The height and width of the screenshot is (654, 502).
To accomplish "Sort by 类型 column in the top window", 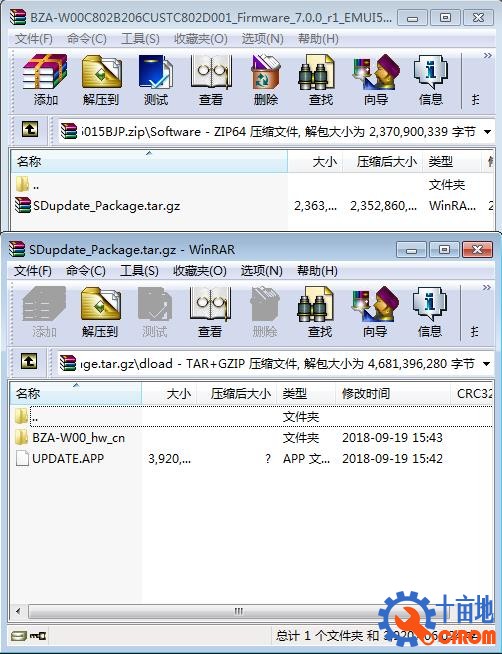I will tap(451, 161).
